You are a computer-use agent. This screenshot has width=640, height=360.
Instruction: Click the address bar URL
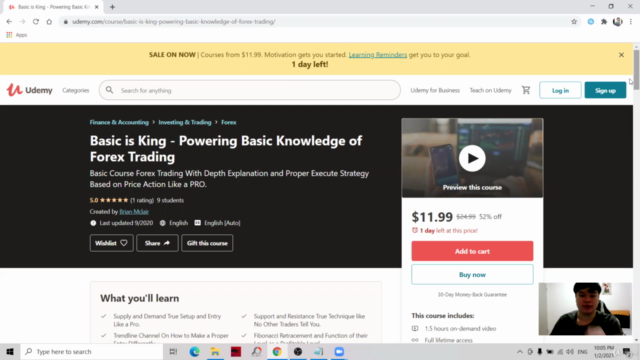coord(174,22)
